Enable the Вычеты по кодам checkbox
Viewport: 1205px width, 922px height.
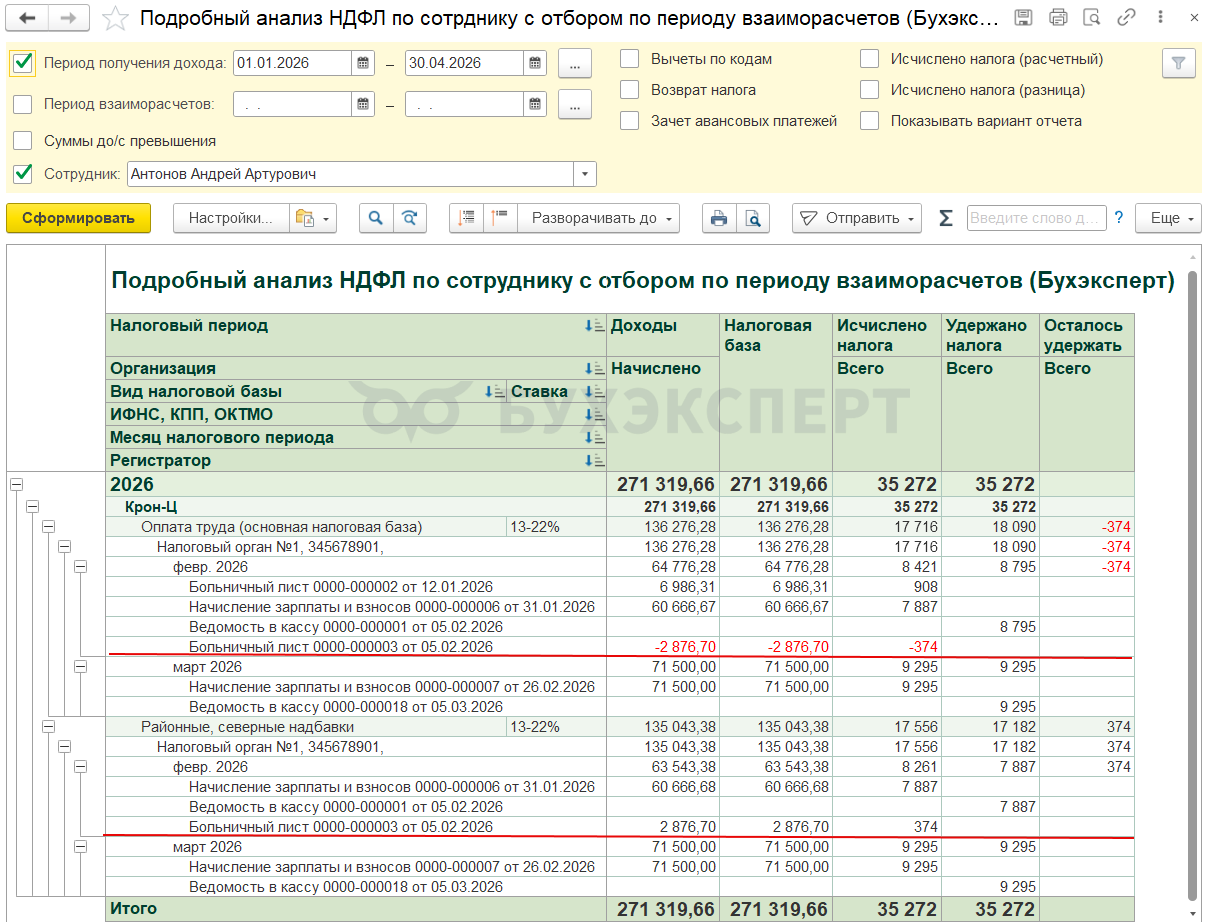point(630,59)
